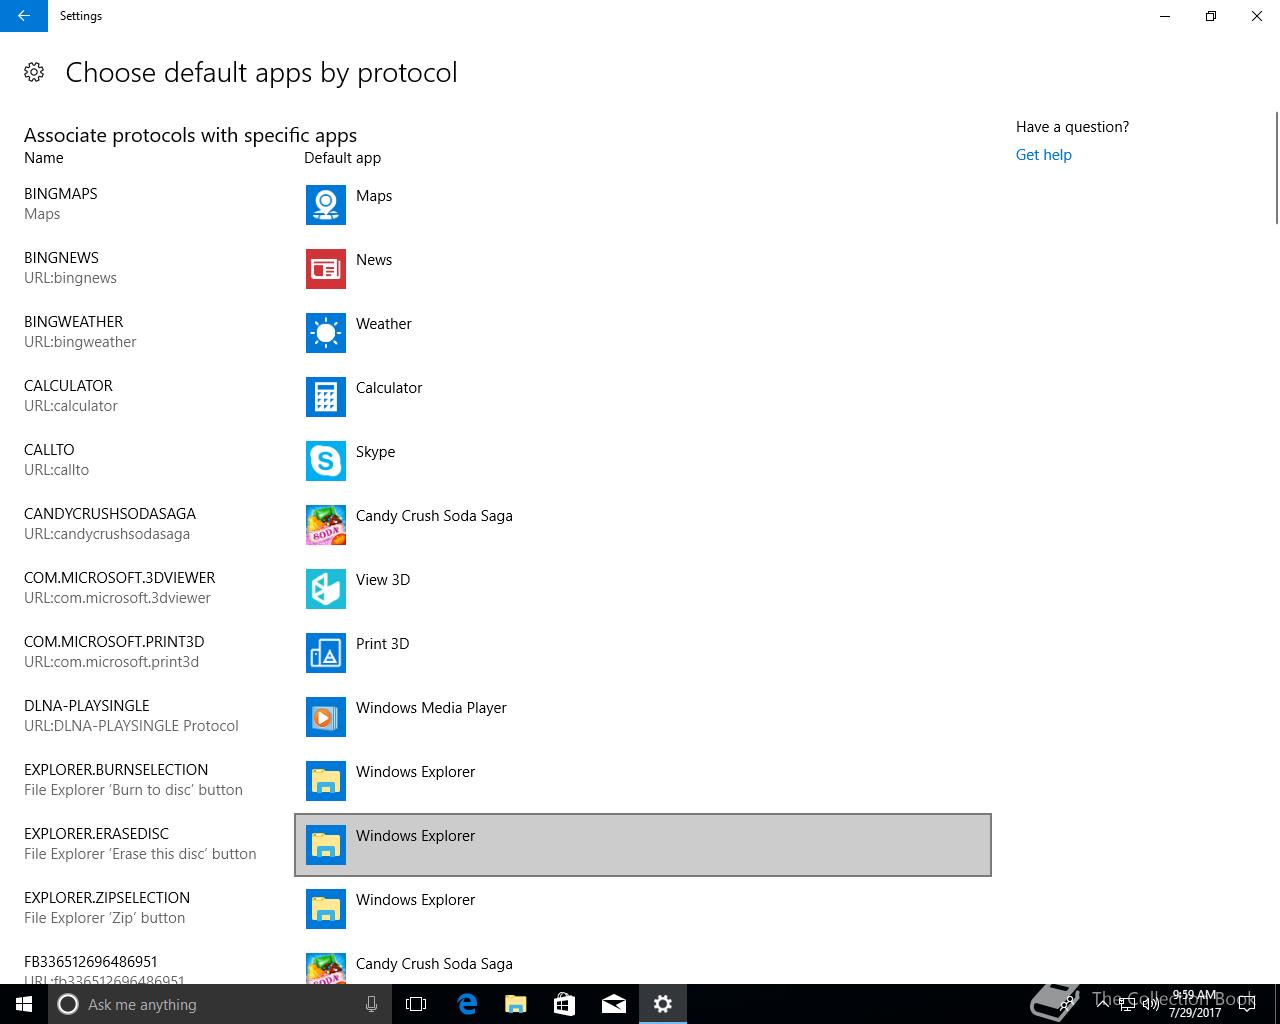Screen dimensions: 1280x1024
Task: Select the COM.MICROSOFT.3DVIEWER protocol name
Action: tap(120, 578)
